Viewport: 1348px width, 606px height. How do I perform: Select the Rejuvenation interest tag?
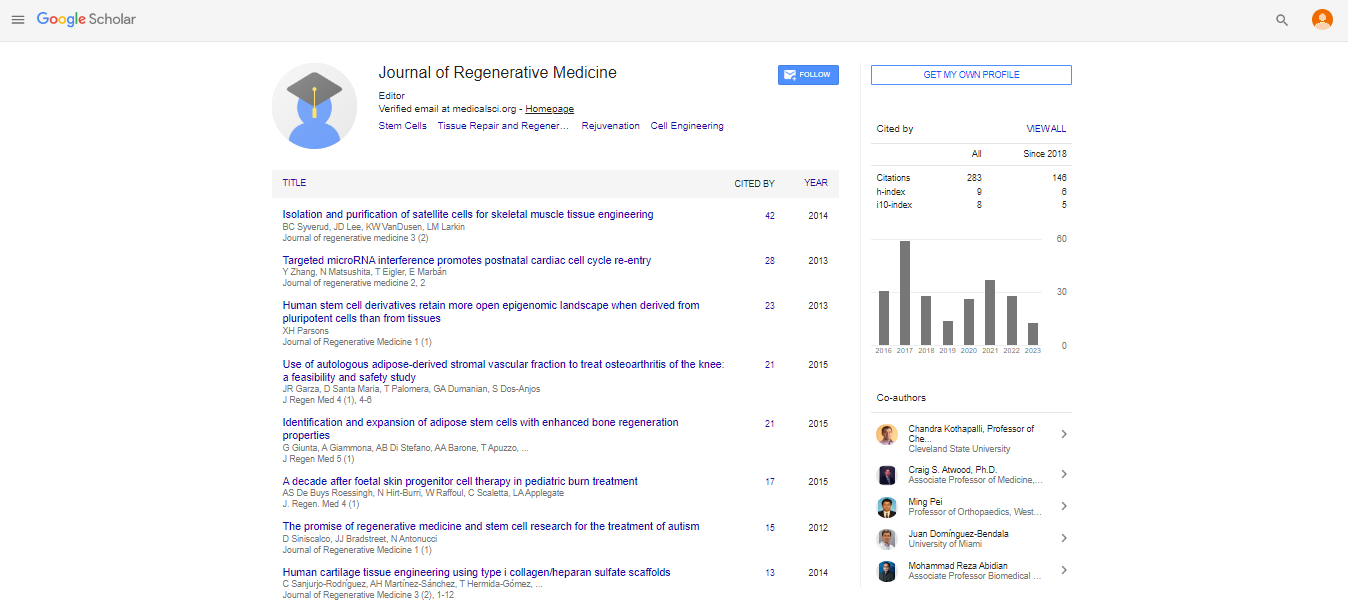click(610, 126)
